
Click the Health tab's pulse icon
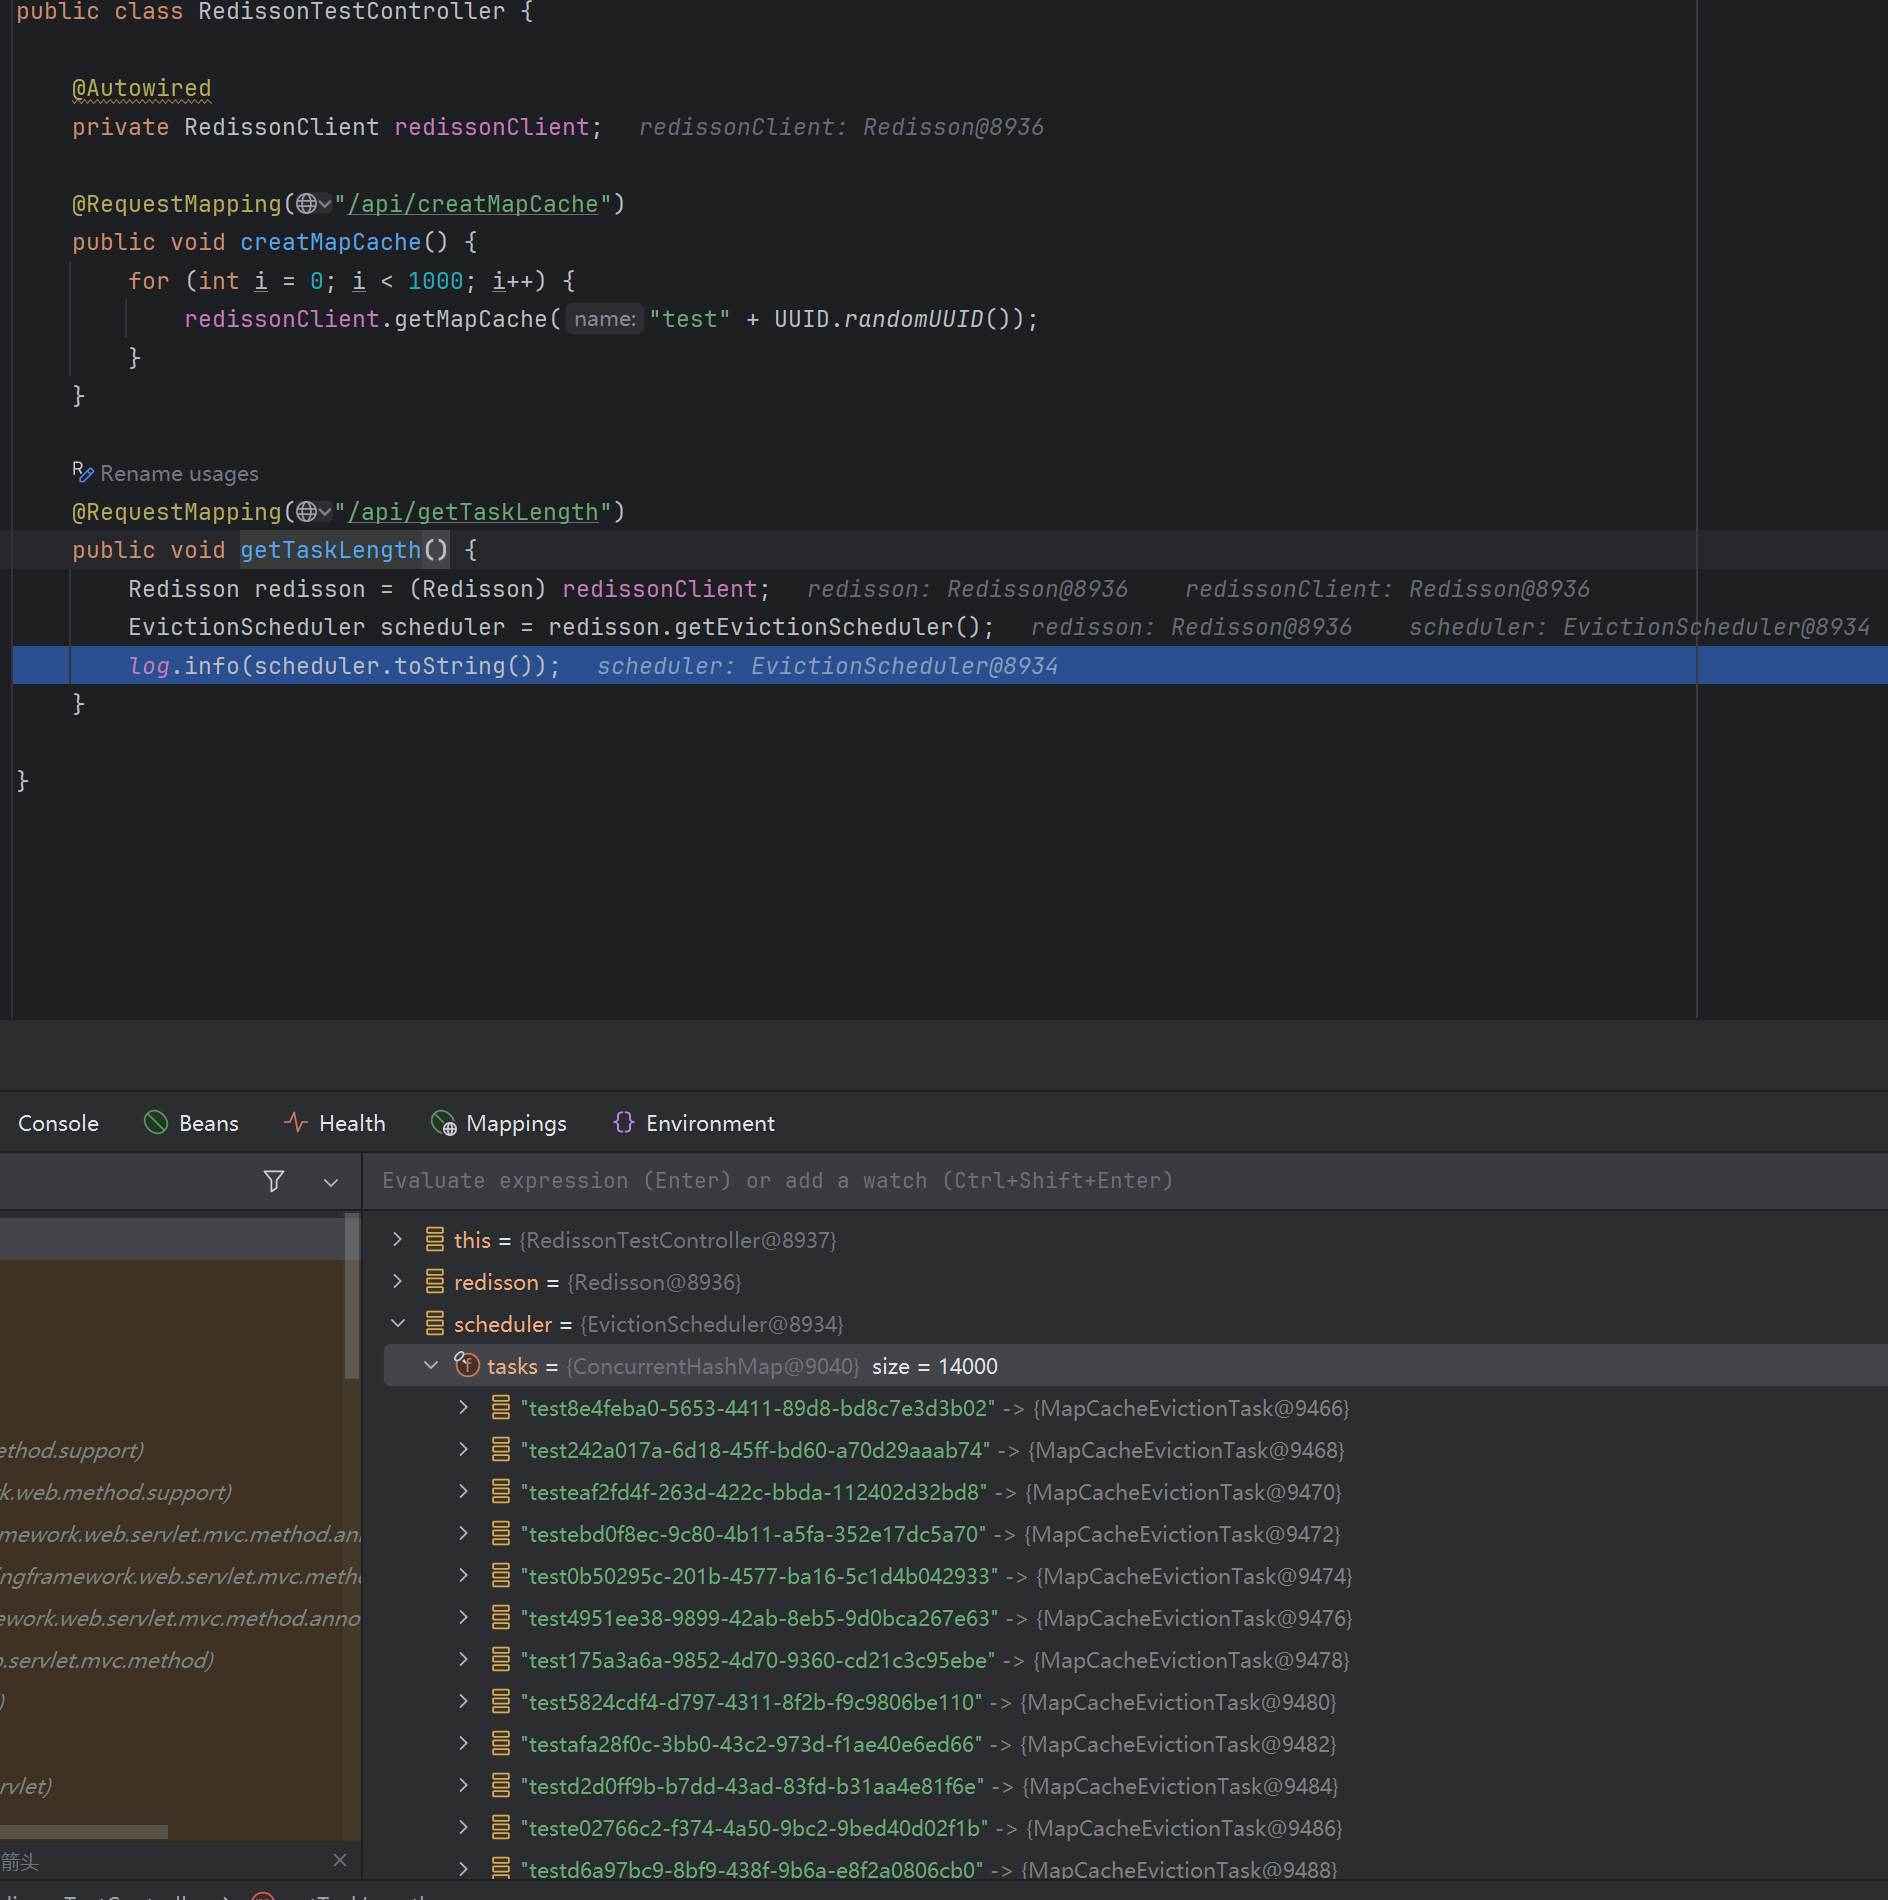point(295,1123)
